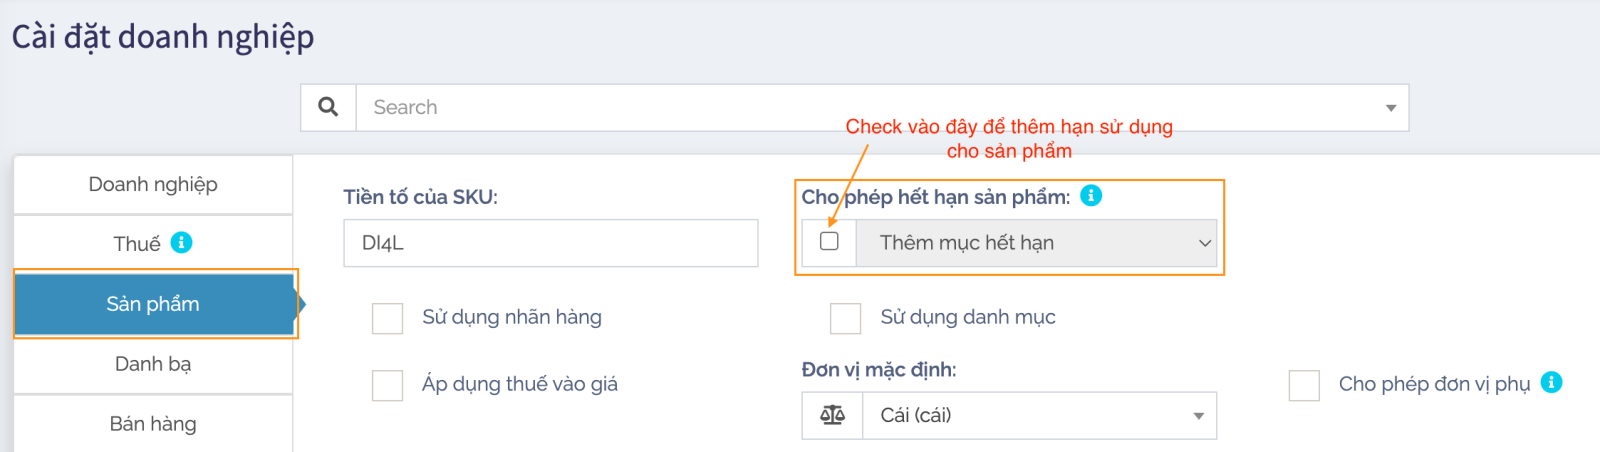Click info icon beside Cho phép đơn vị phụ
Image resolution: width=1600 pixels, height=452 pixels.
click(1551, 383)
